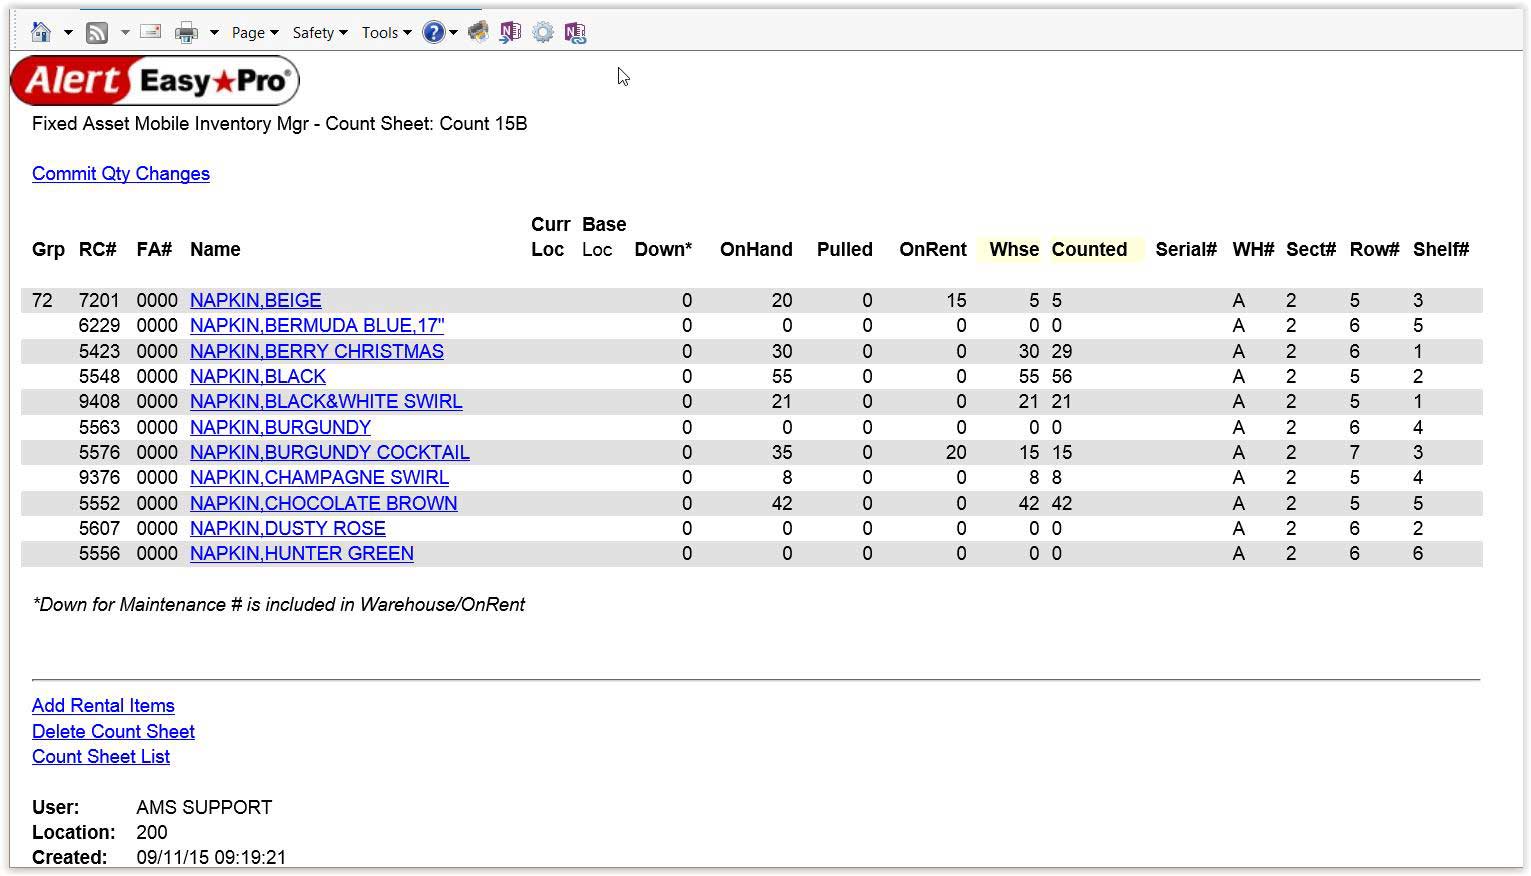Screen dimensions: 1531x876
Task: Click the Add Rental Items link
Action: coord(103,706)
